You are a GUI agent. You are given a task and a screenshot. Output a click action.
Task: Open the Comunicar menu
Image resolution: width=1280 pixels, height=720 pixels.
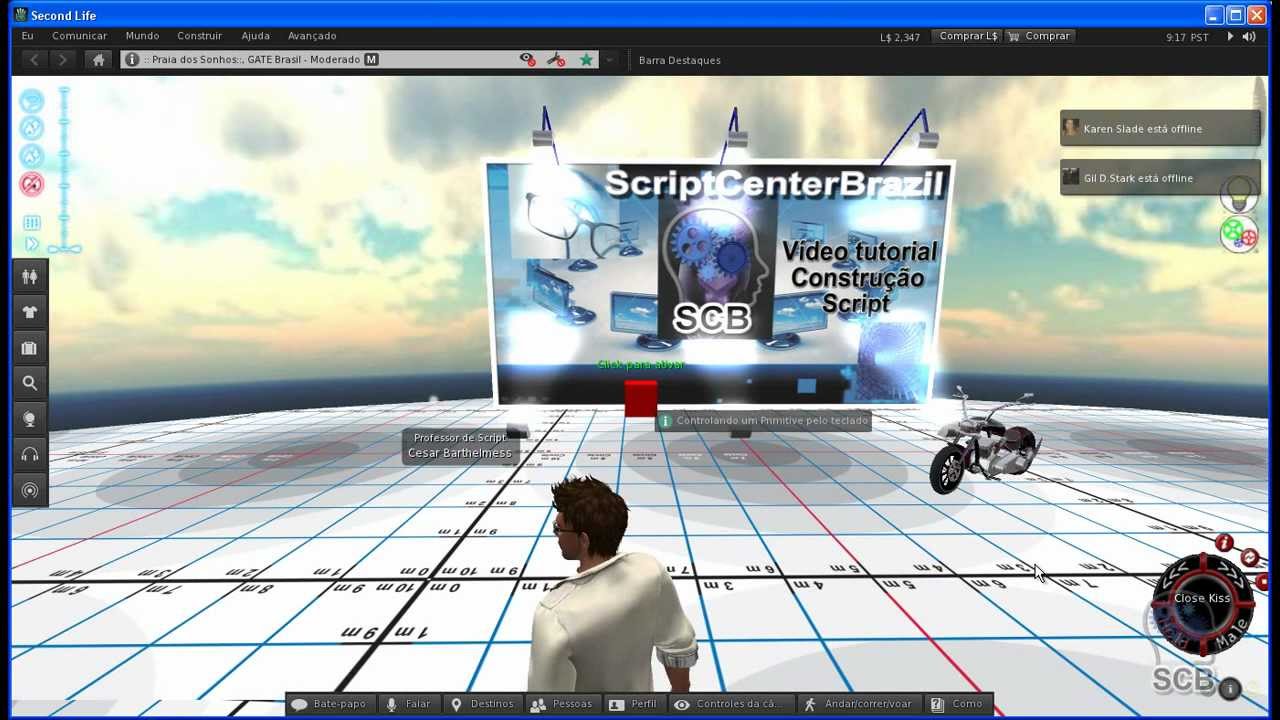[x=80, y=36]
